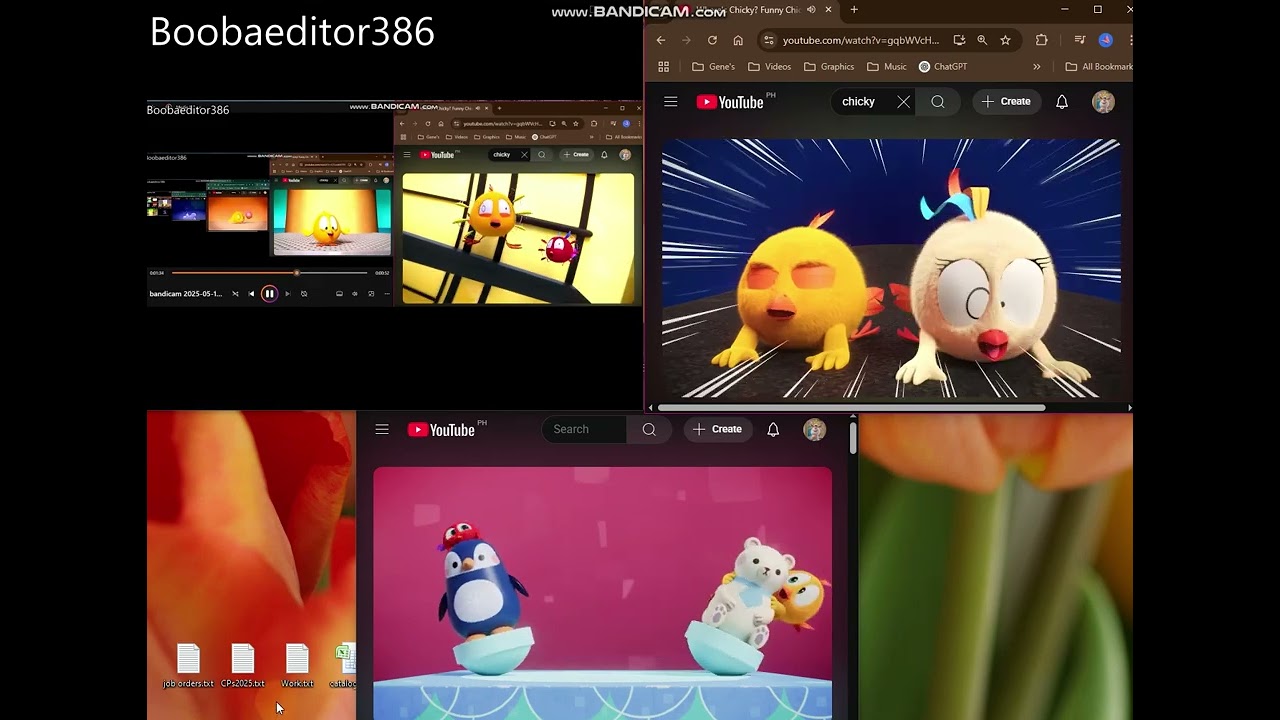
Task: Open the Chrome profile avatar
Action: tap(1105, 40)
